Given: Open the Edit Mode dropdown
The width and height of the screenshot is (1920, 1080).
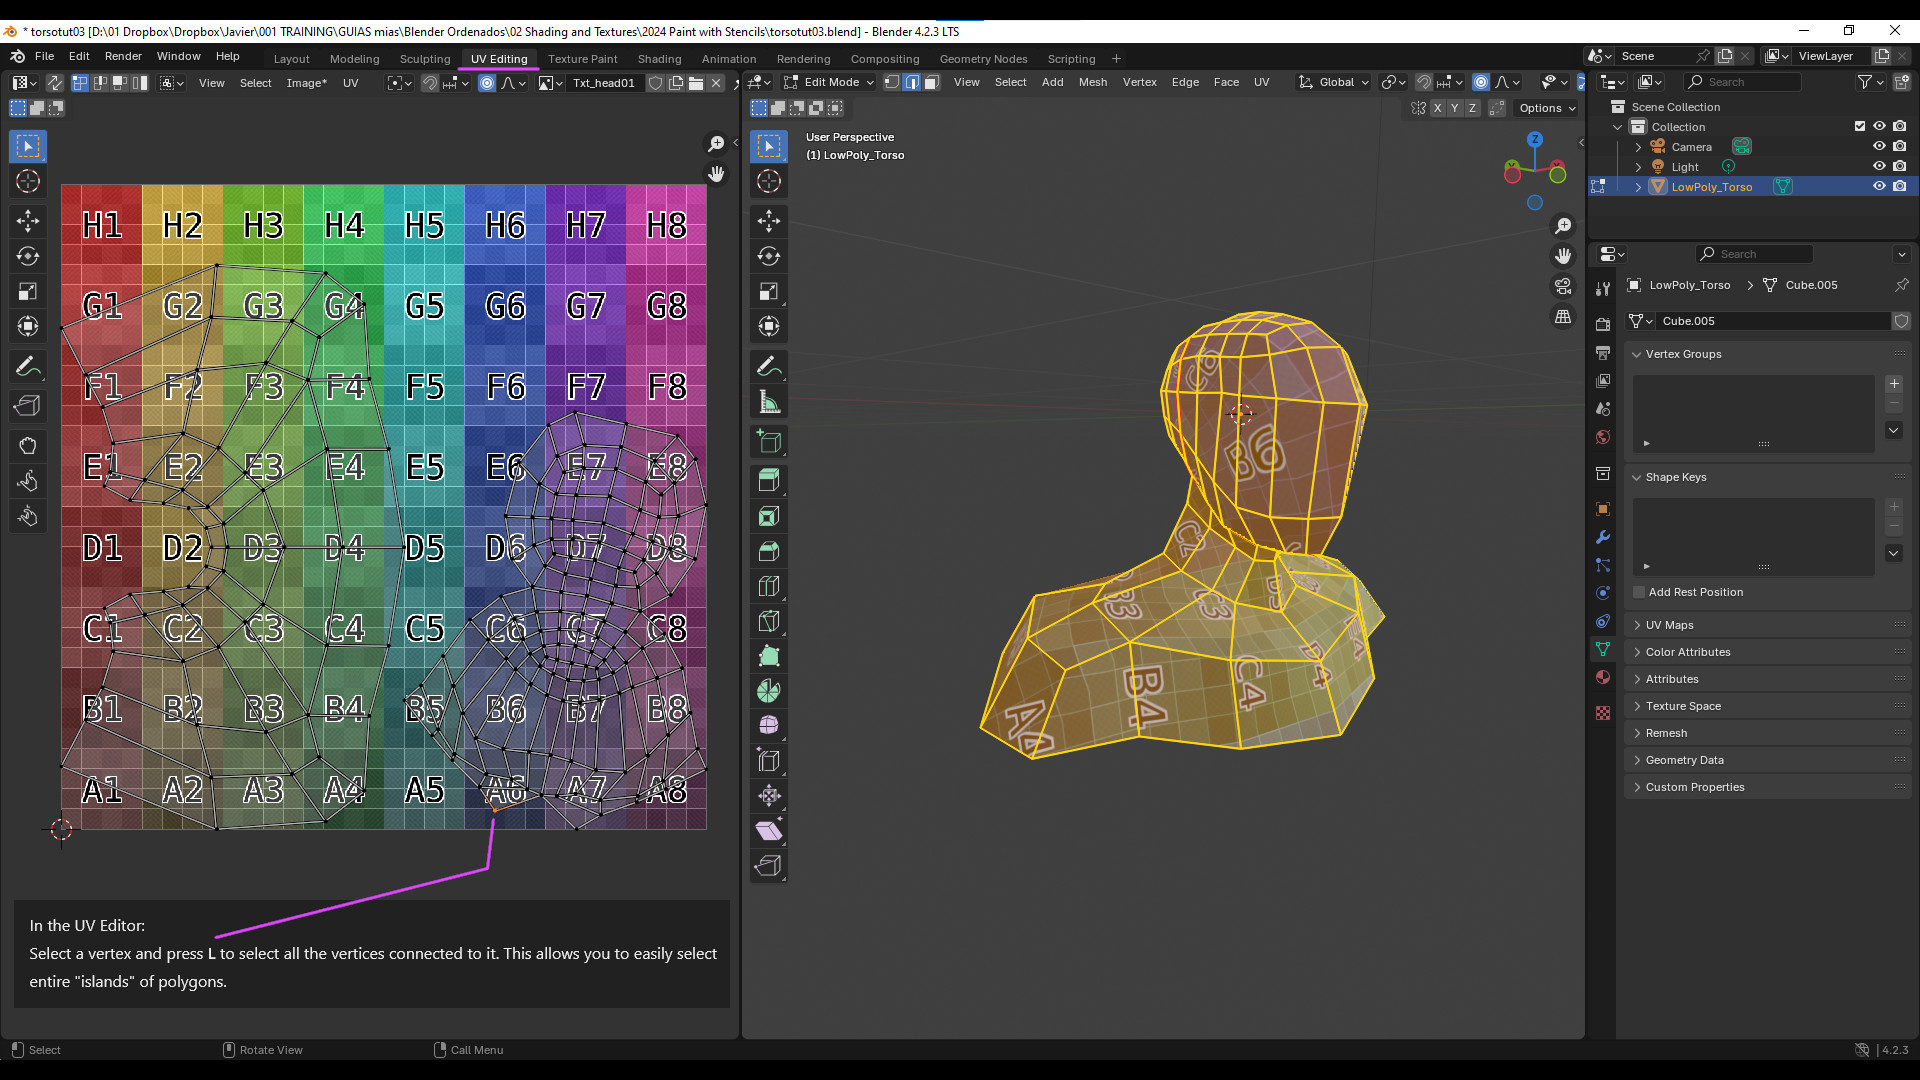Looking at the screenshot, I should click(829, 82).
